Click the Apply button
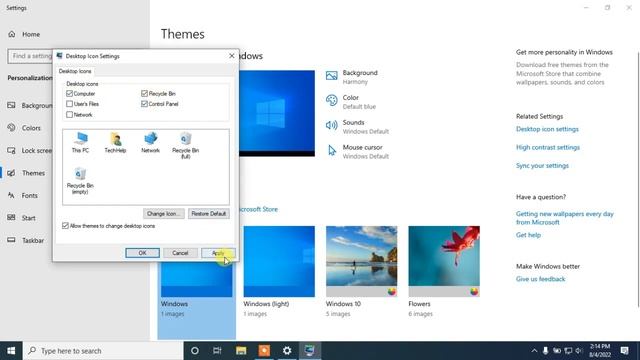 [218, 253]
